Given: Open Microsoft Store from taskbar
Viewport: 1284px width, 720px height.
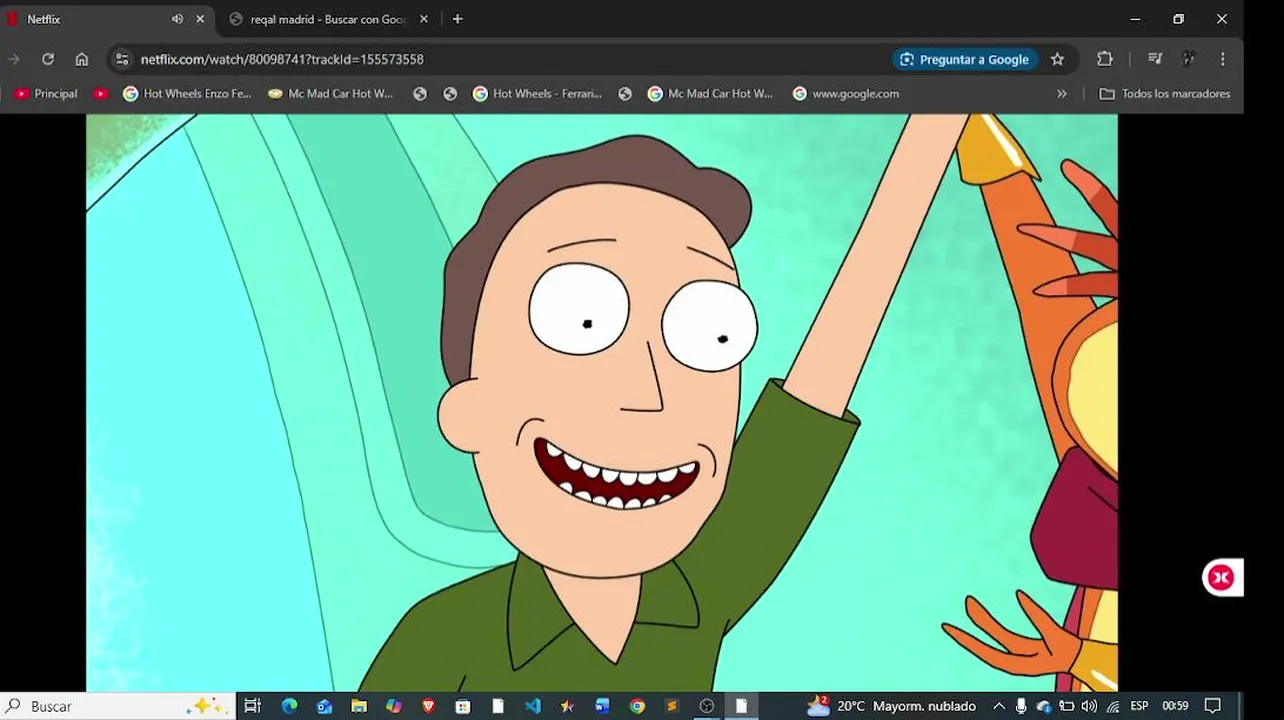Looking at the screenshot, I should tap(463, 706).
